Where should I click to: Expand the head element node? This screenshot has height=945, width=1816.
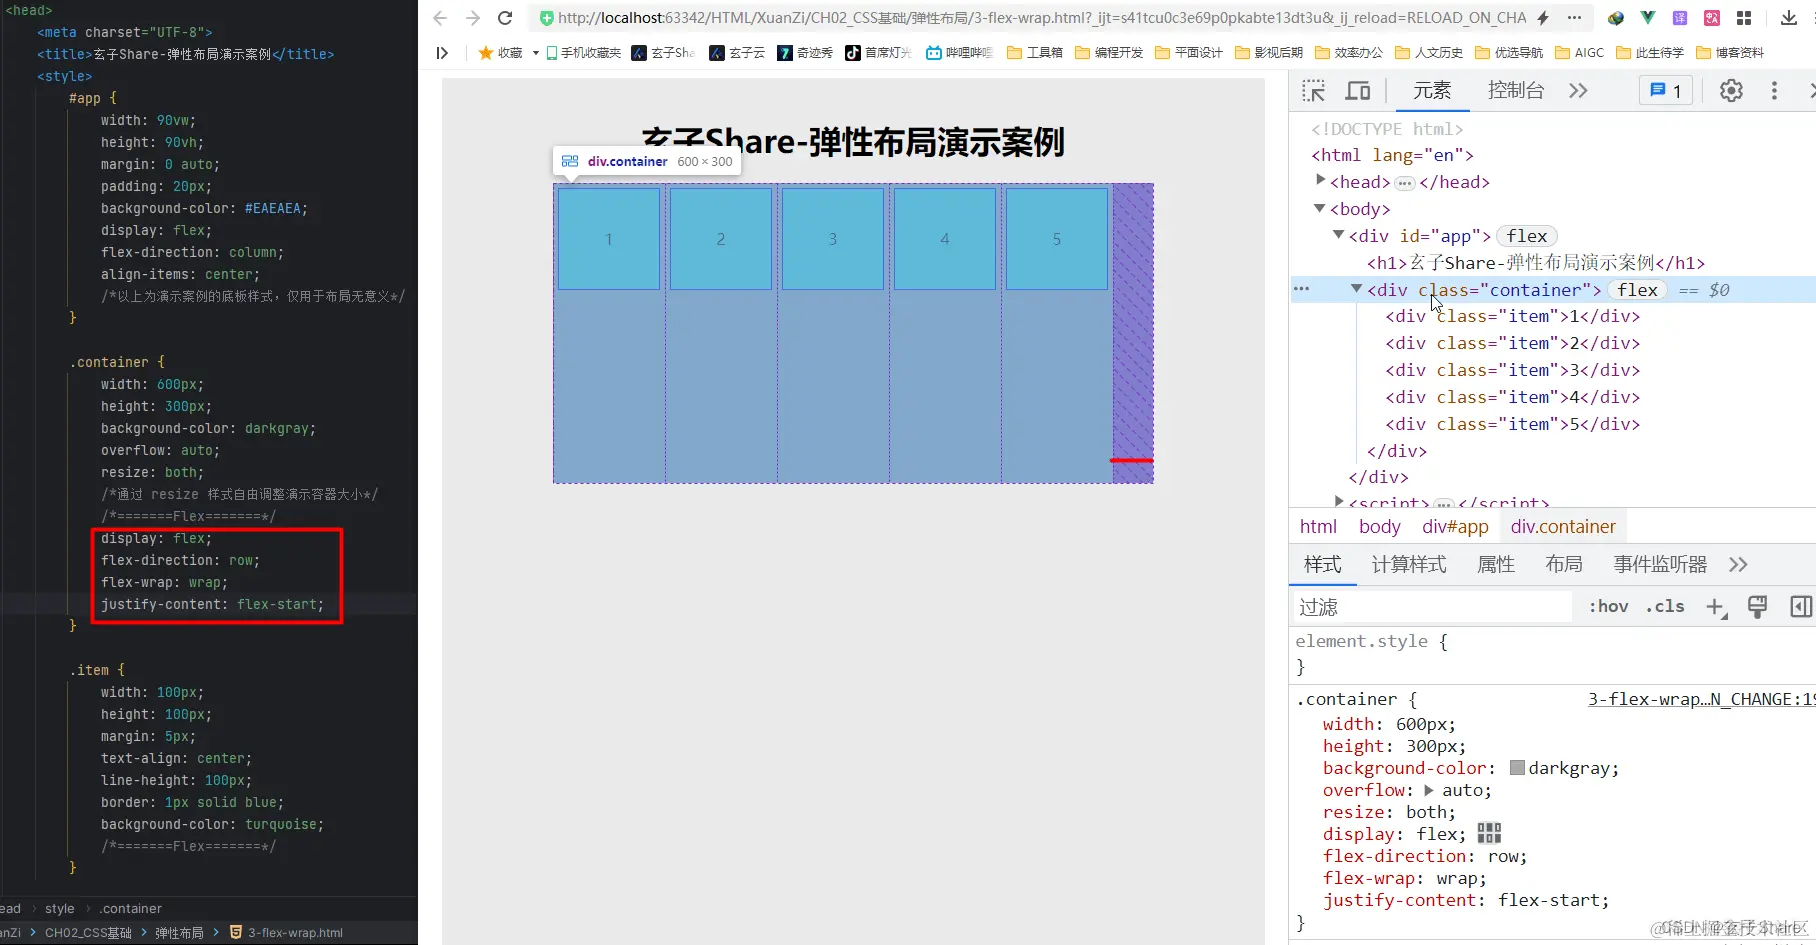click(x=1321, y=181)
